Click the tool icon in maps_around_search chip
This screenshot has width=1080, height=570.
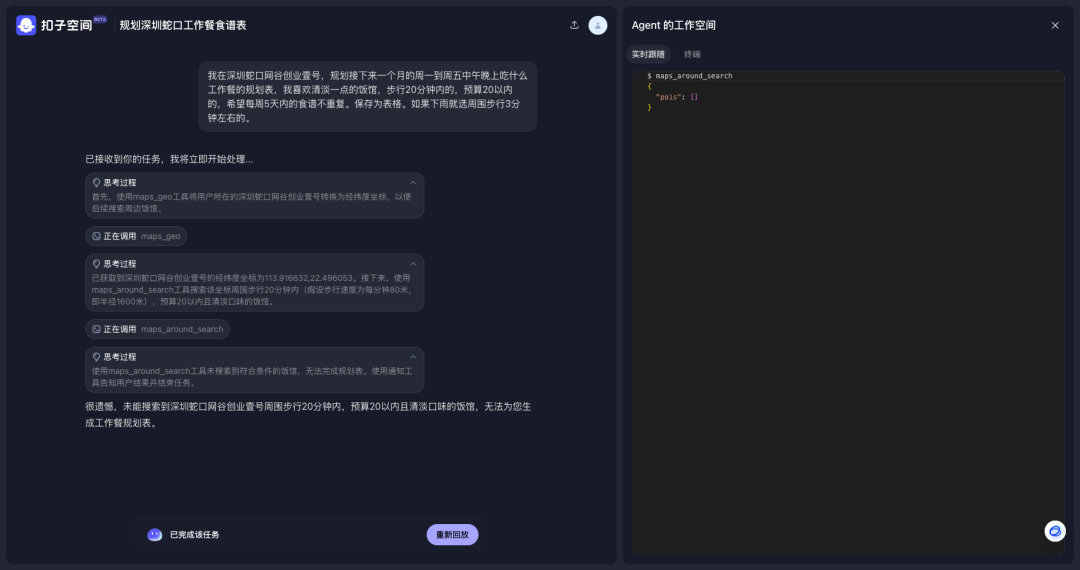click(97, 329)
